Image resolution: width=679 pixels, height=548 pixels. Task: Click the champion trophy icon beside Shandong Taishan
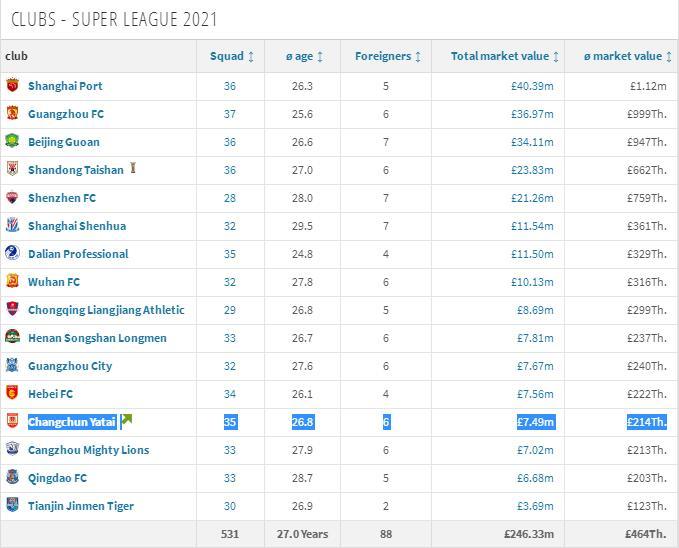[133, 168]
